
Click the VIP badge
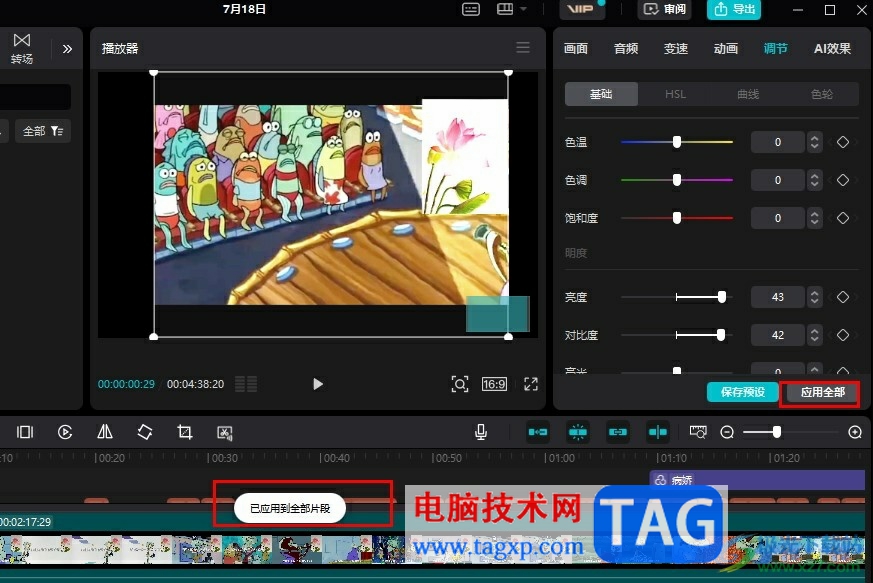(x=581, y=9)
